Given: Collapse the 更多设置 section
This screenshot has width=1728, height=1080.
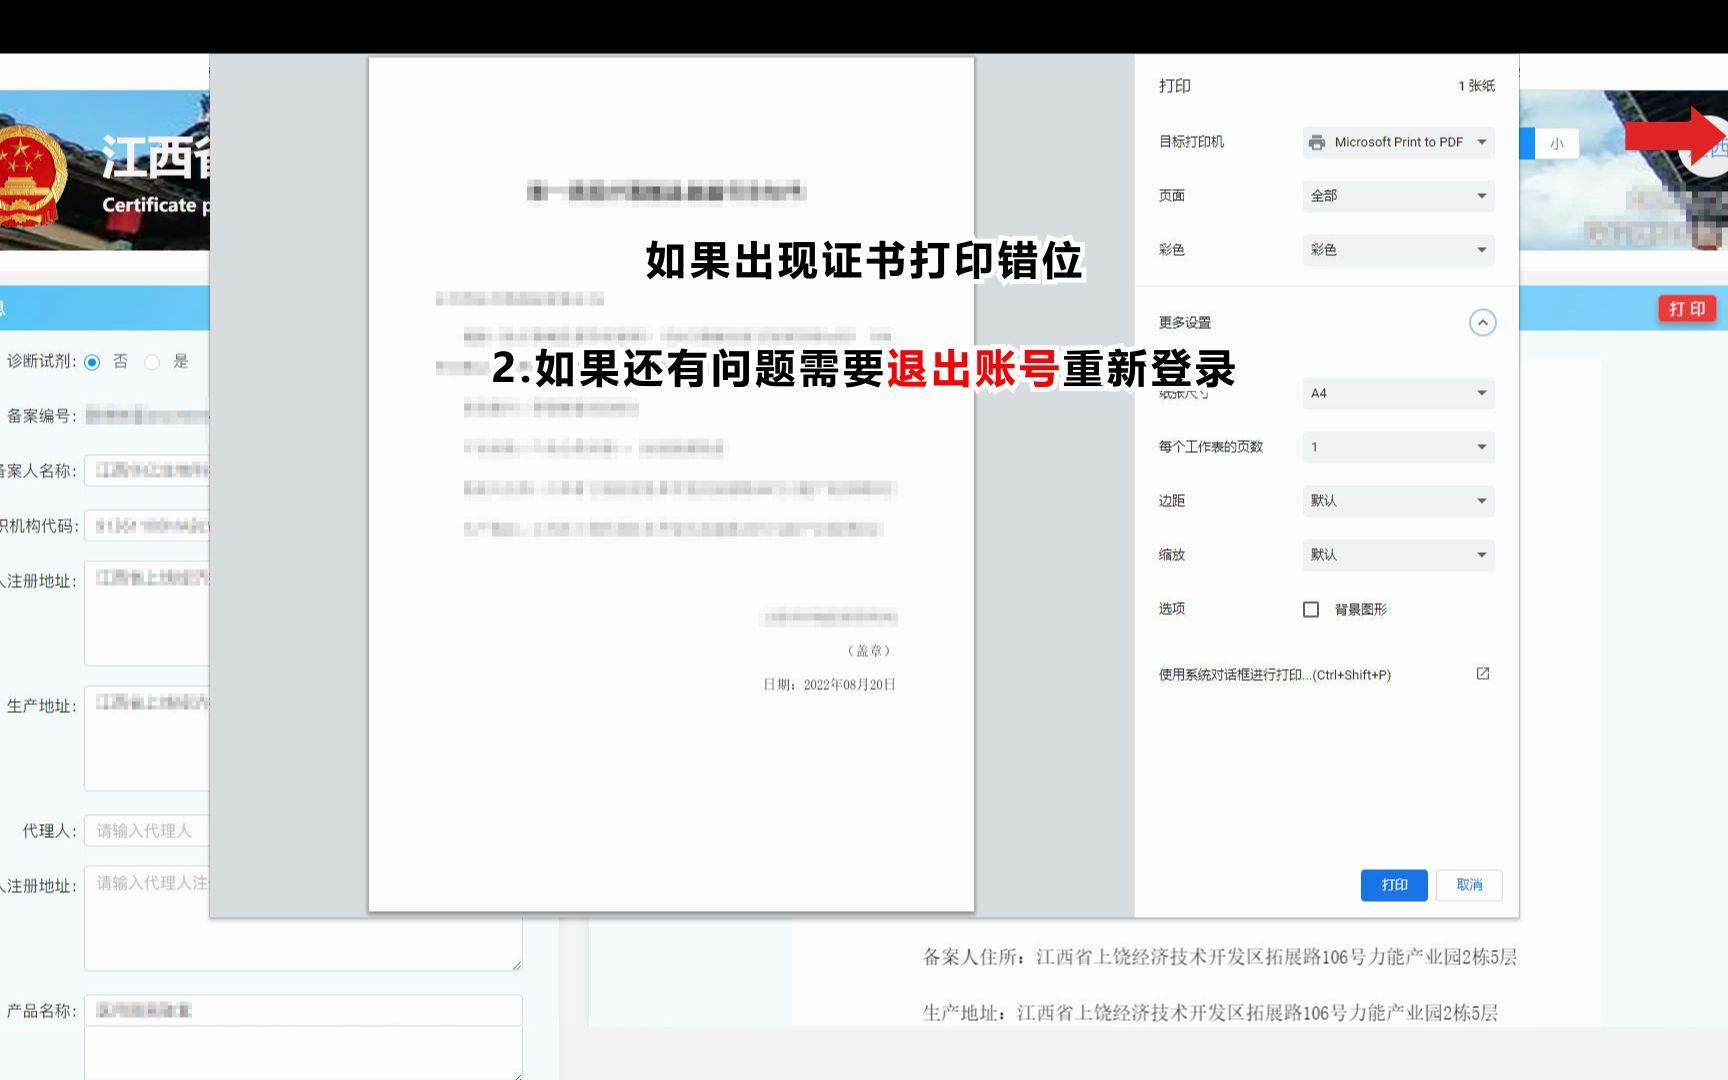Looking at the screenshot, I should pyautogui.click(x=1482, y=322).
